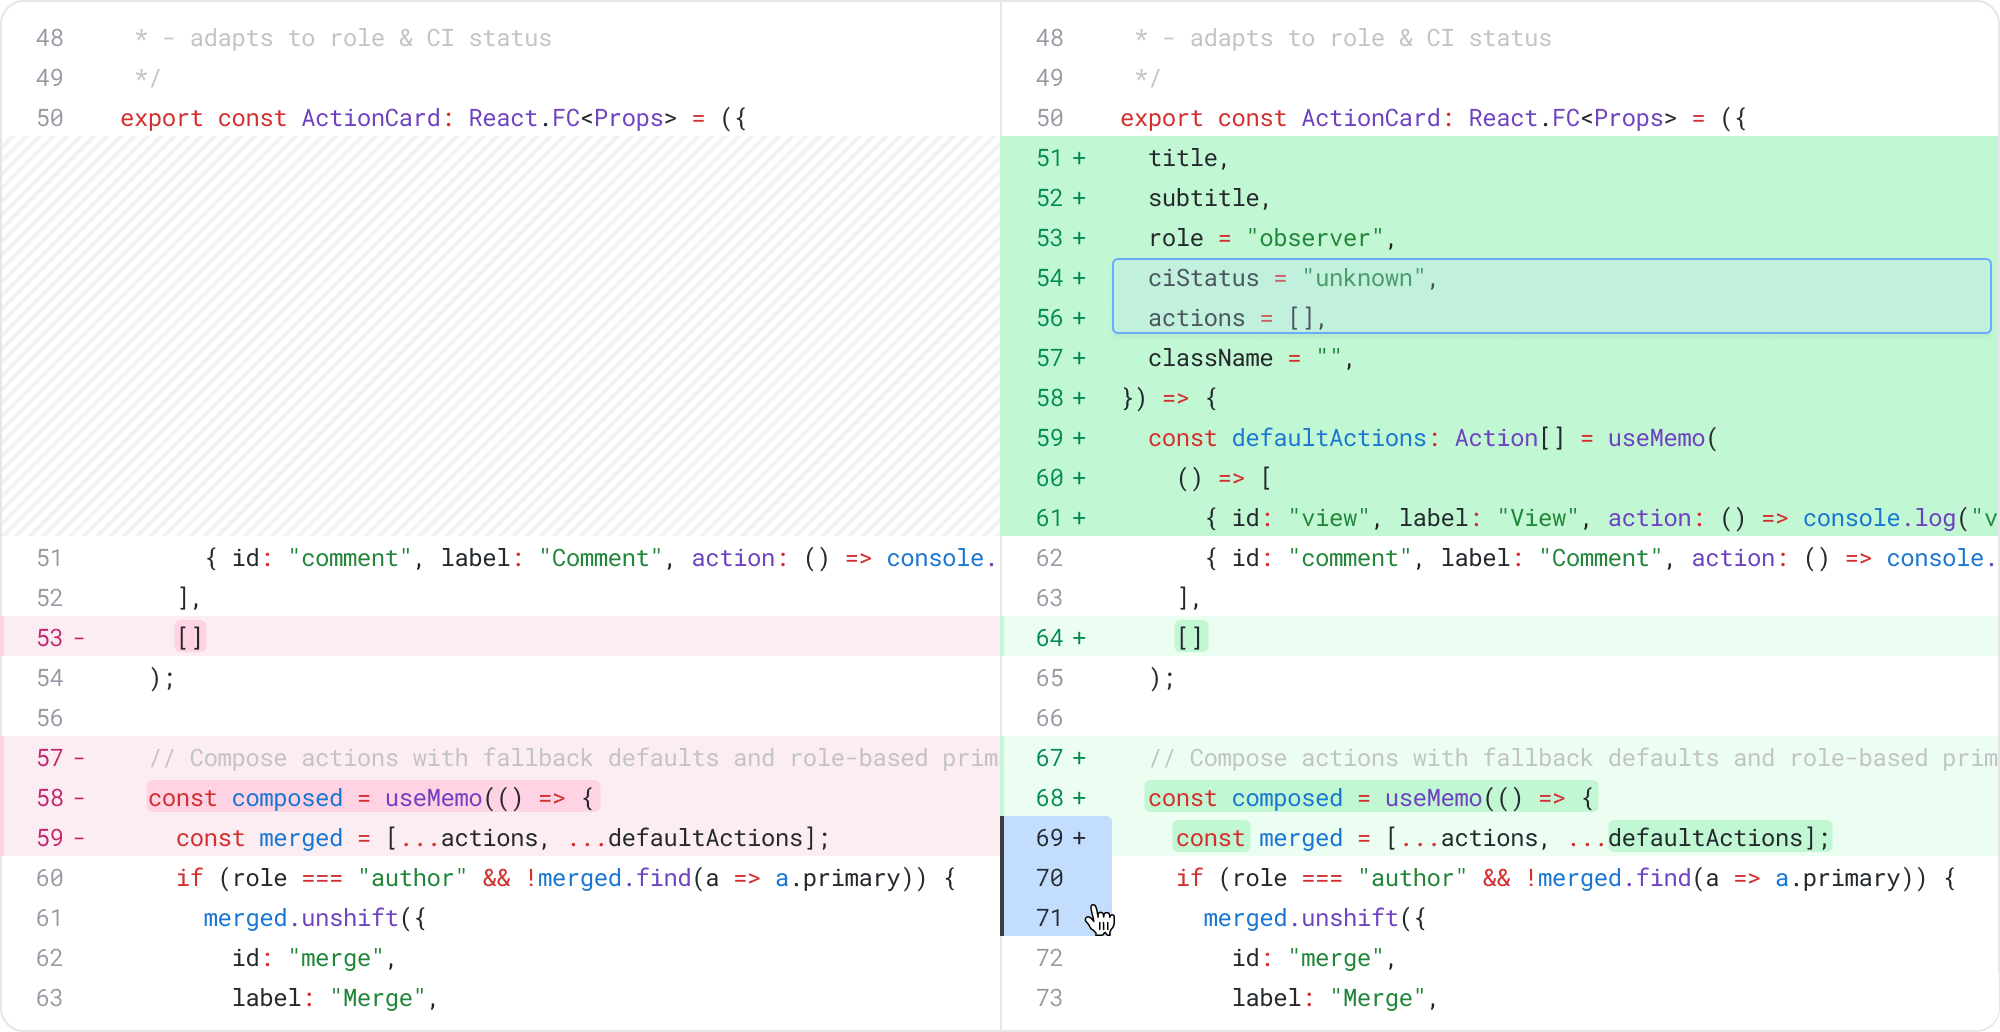Click export const ActionCard in left pane
This screenshot has height=1032, width=2000.
click(x=433, y=118)
